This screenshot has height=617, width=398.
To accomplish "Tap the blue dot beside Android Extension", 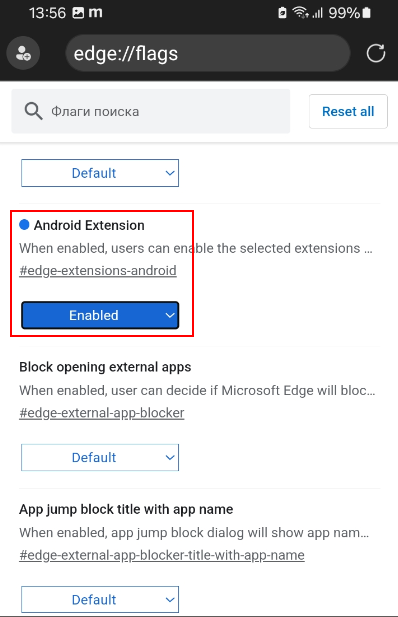I will coord(24,225).
